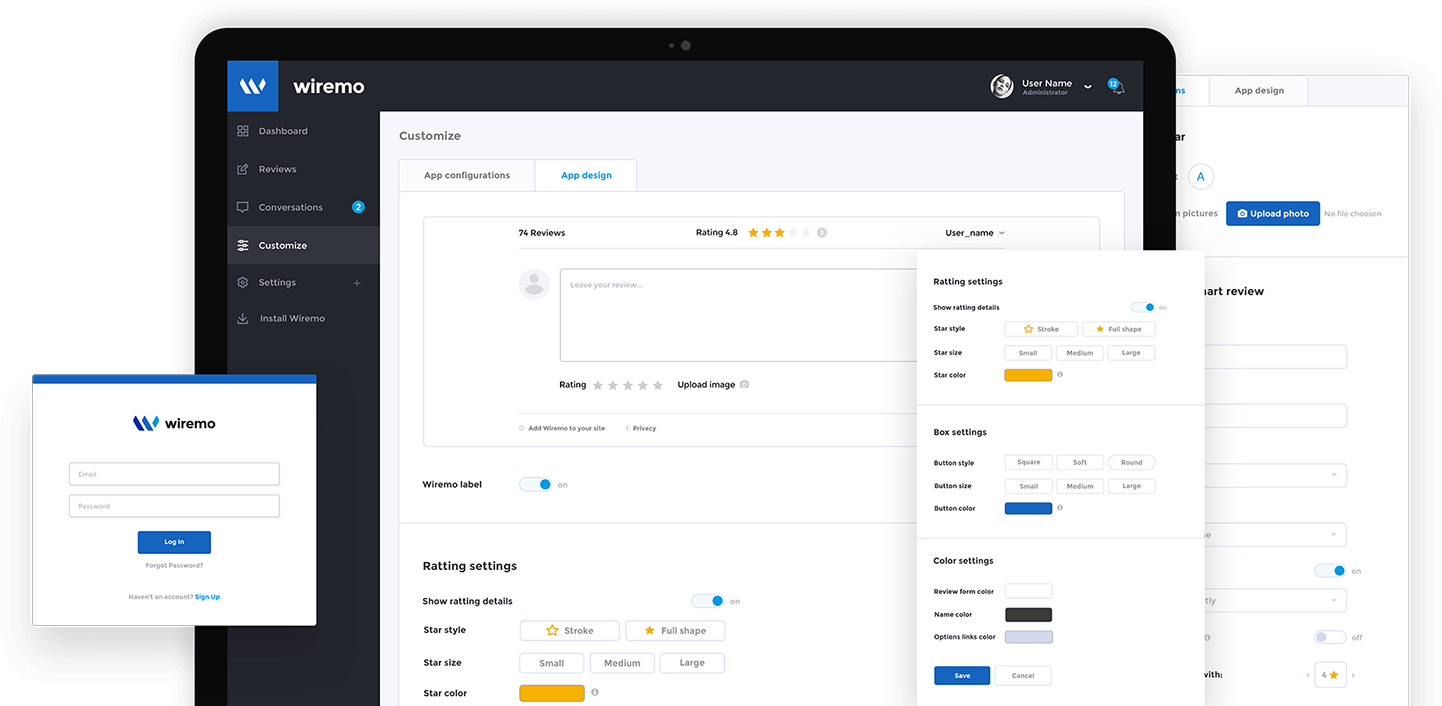This screenshot has height=706, width=1442.
Task: Toggle Show ratting details in main window
Action: (708, 601)
